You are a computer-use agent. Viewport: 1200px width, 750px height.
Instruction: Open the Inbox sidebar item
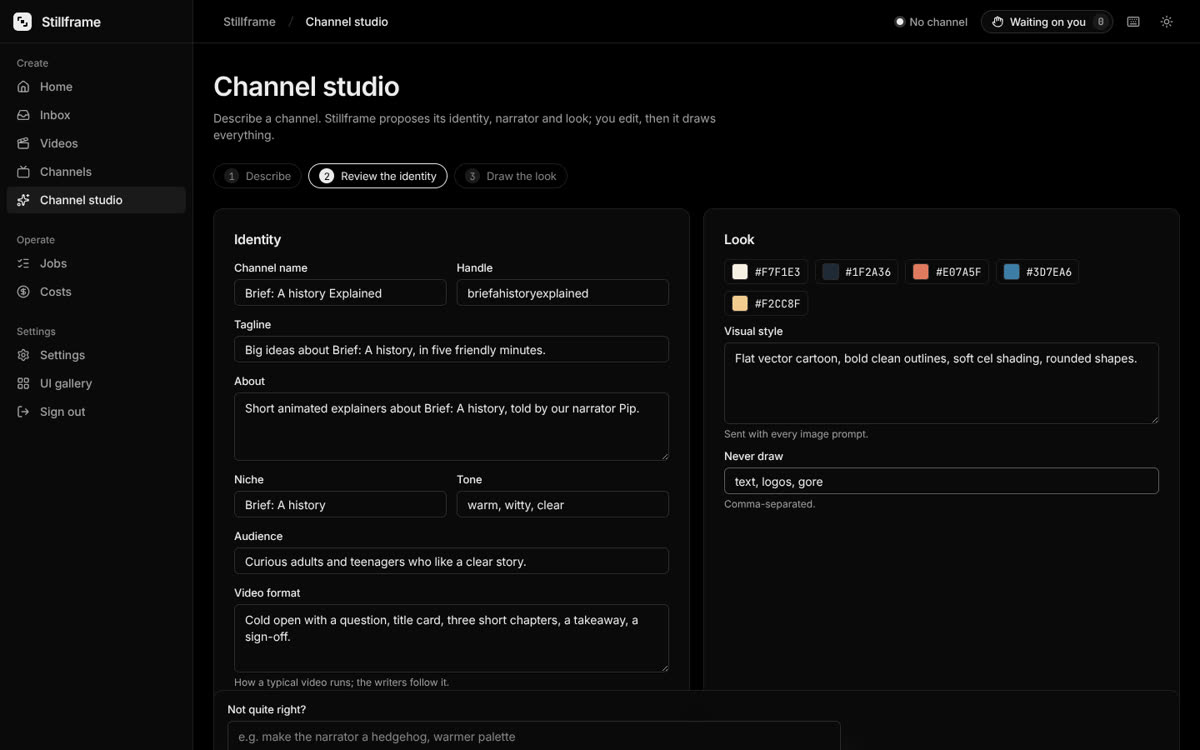[96, 115]
